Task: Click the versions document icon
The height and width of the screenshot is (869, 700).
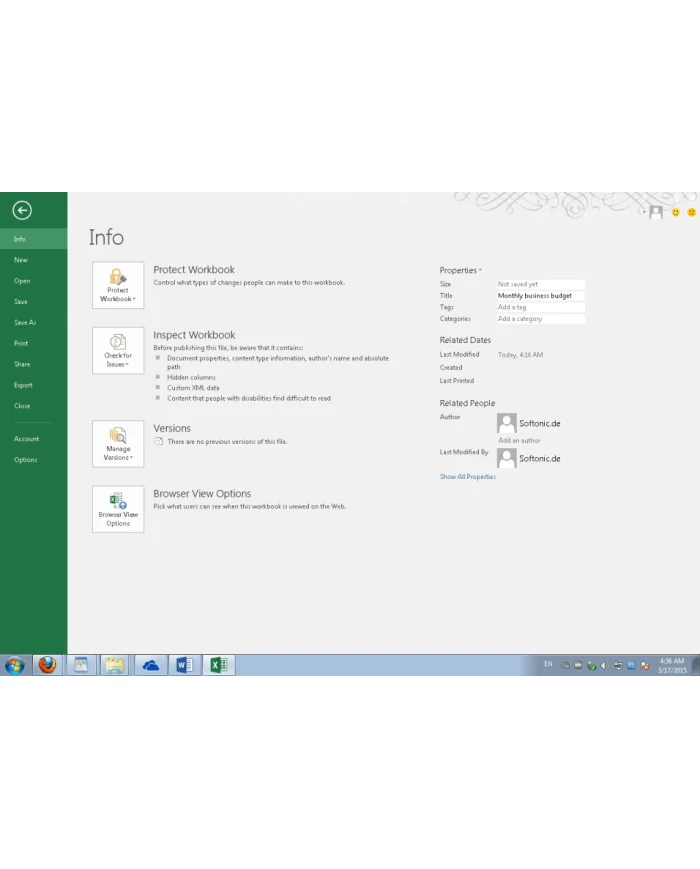Action: (159, 442)
